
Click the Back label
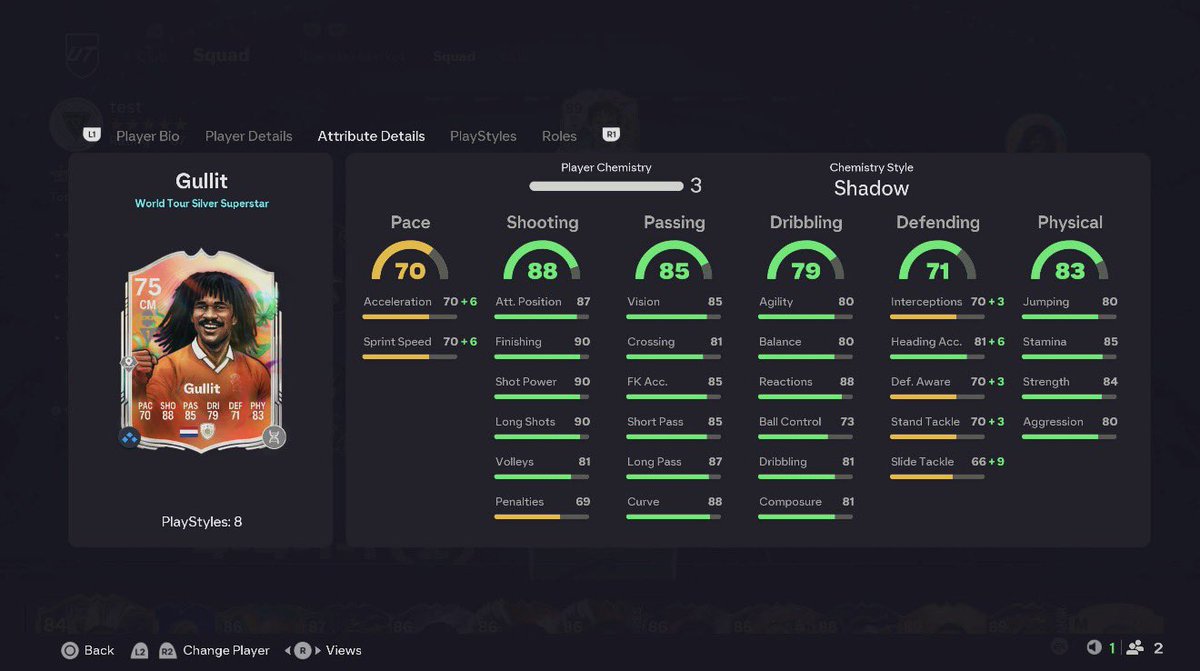tap(99, 650)
